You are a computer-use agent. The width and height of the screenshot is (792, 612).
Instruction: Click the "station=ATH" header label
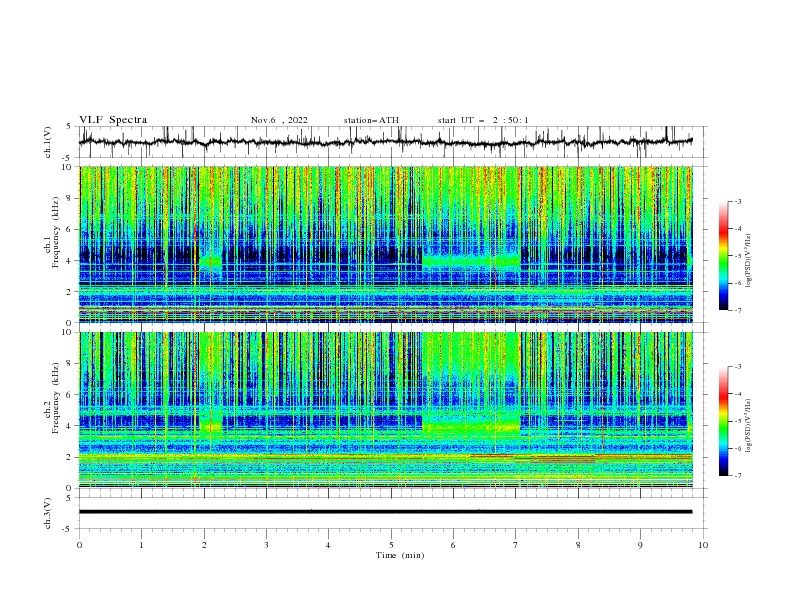371,120
